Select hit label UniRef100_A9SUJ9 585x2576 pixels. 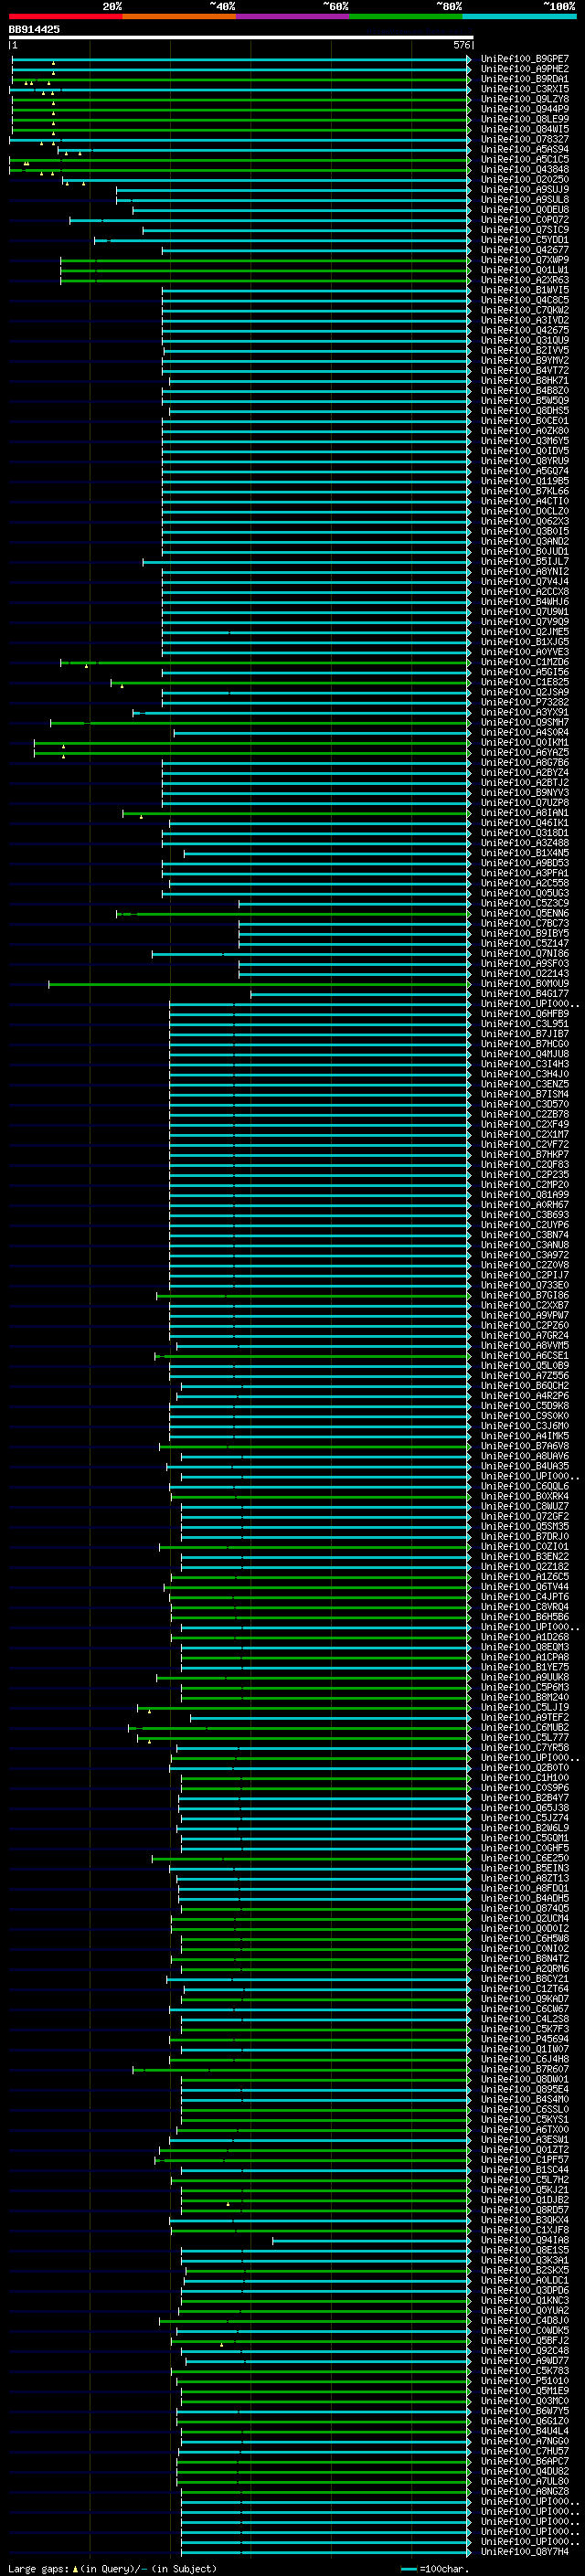click(525, 189)
